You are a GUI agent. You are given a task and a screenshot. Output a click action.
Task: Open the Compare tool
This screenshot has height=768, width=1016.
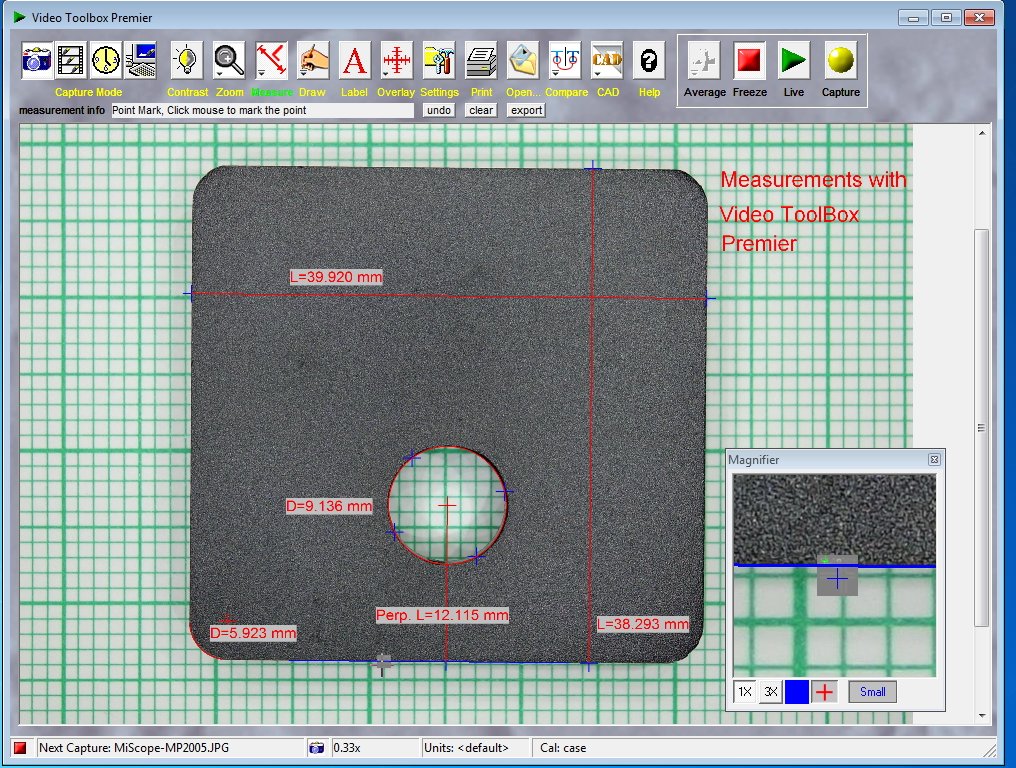tap(565, 61)
